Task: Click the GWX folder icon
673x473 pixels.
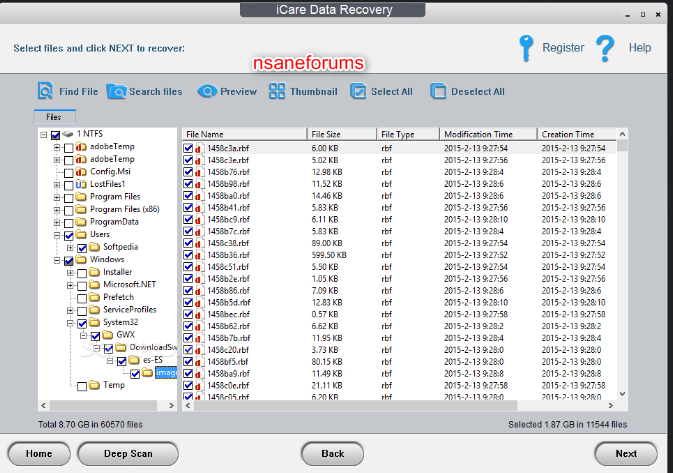Action: pos(107,335)
